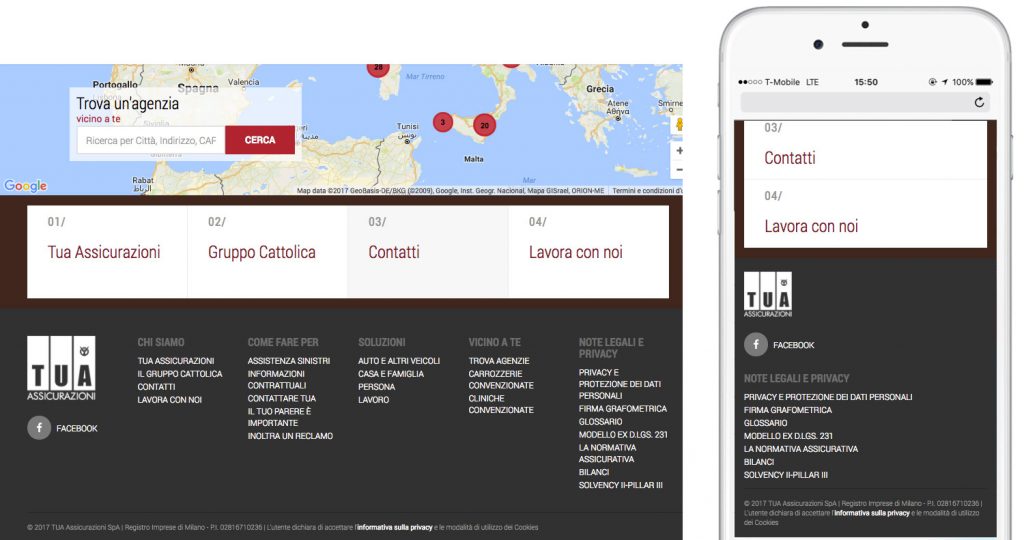
Task: Click the Street View pegman on map
Action: pyautogui.click(x=679, y=124)
